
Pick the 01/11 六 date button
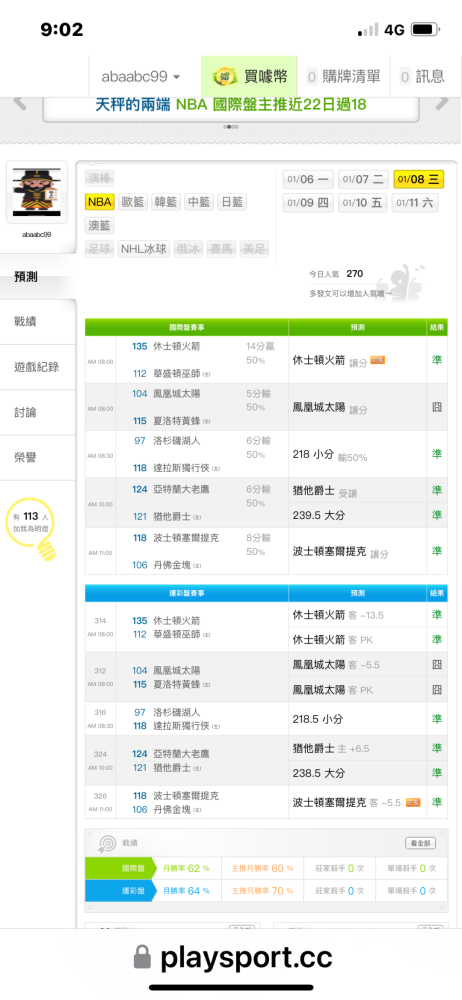click(415, 203)
